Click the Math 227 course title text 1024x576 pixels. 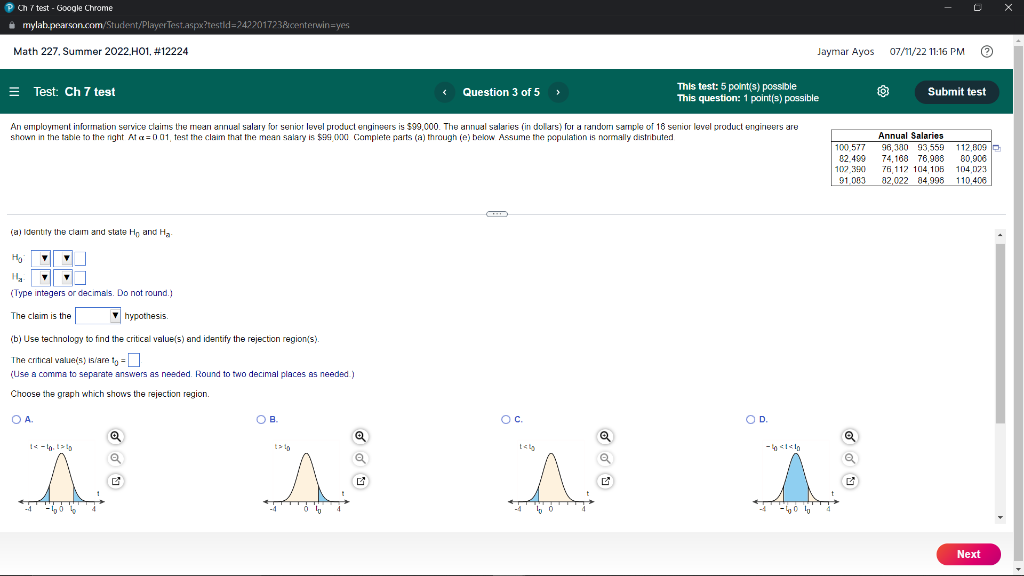(101, 52)
